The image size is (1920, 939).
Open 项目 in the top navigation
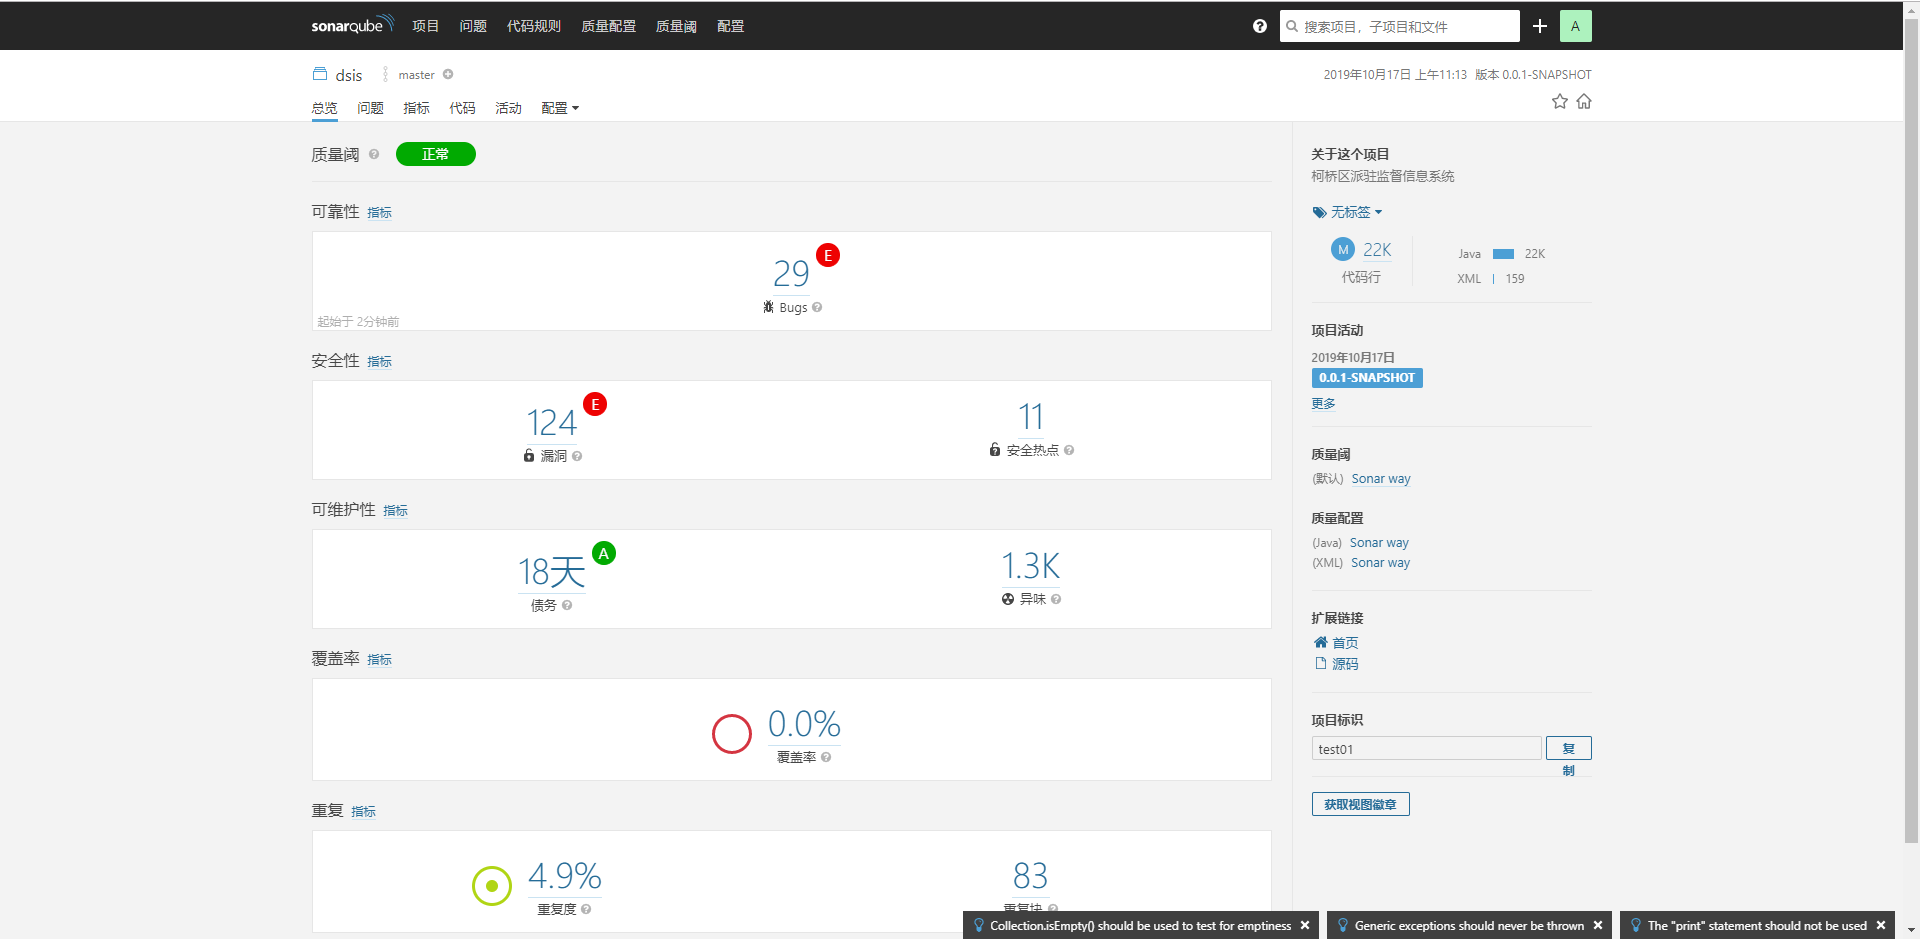426,26
